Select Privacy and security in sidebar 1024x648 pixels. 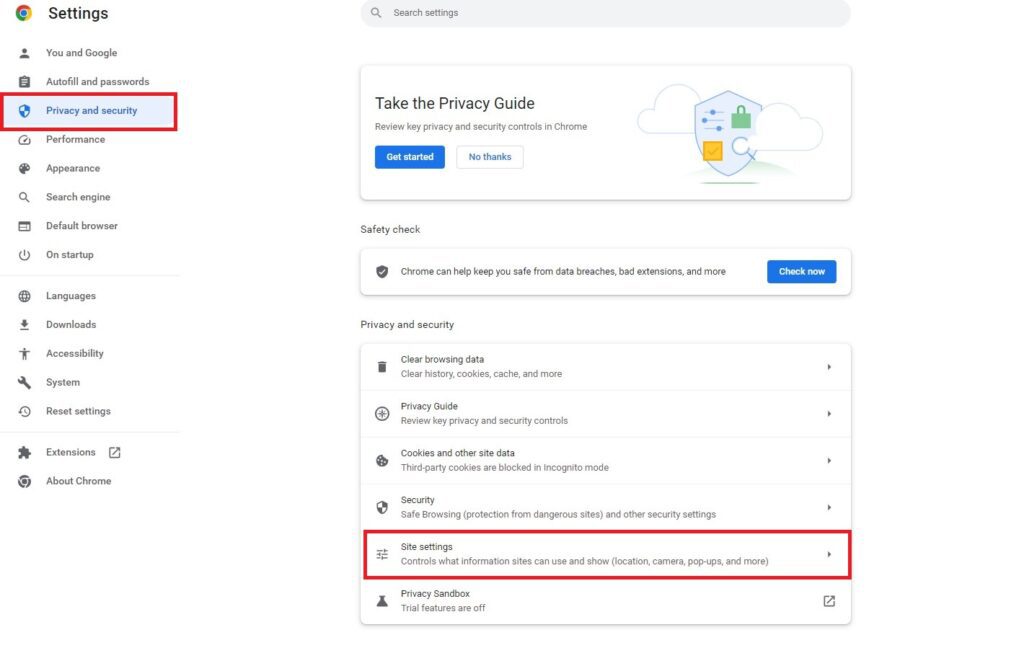(x=89, y=111)
